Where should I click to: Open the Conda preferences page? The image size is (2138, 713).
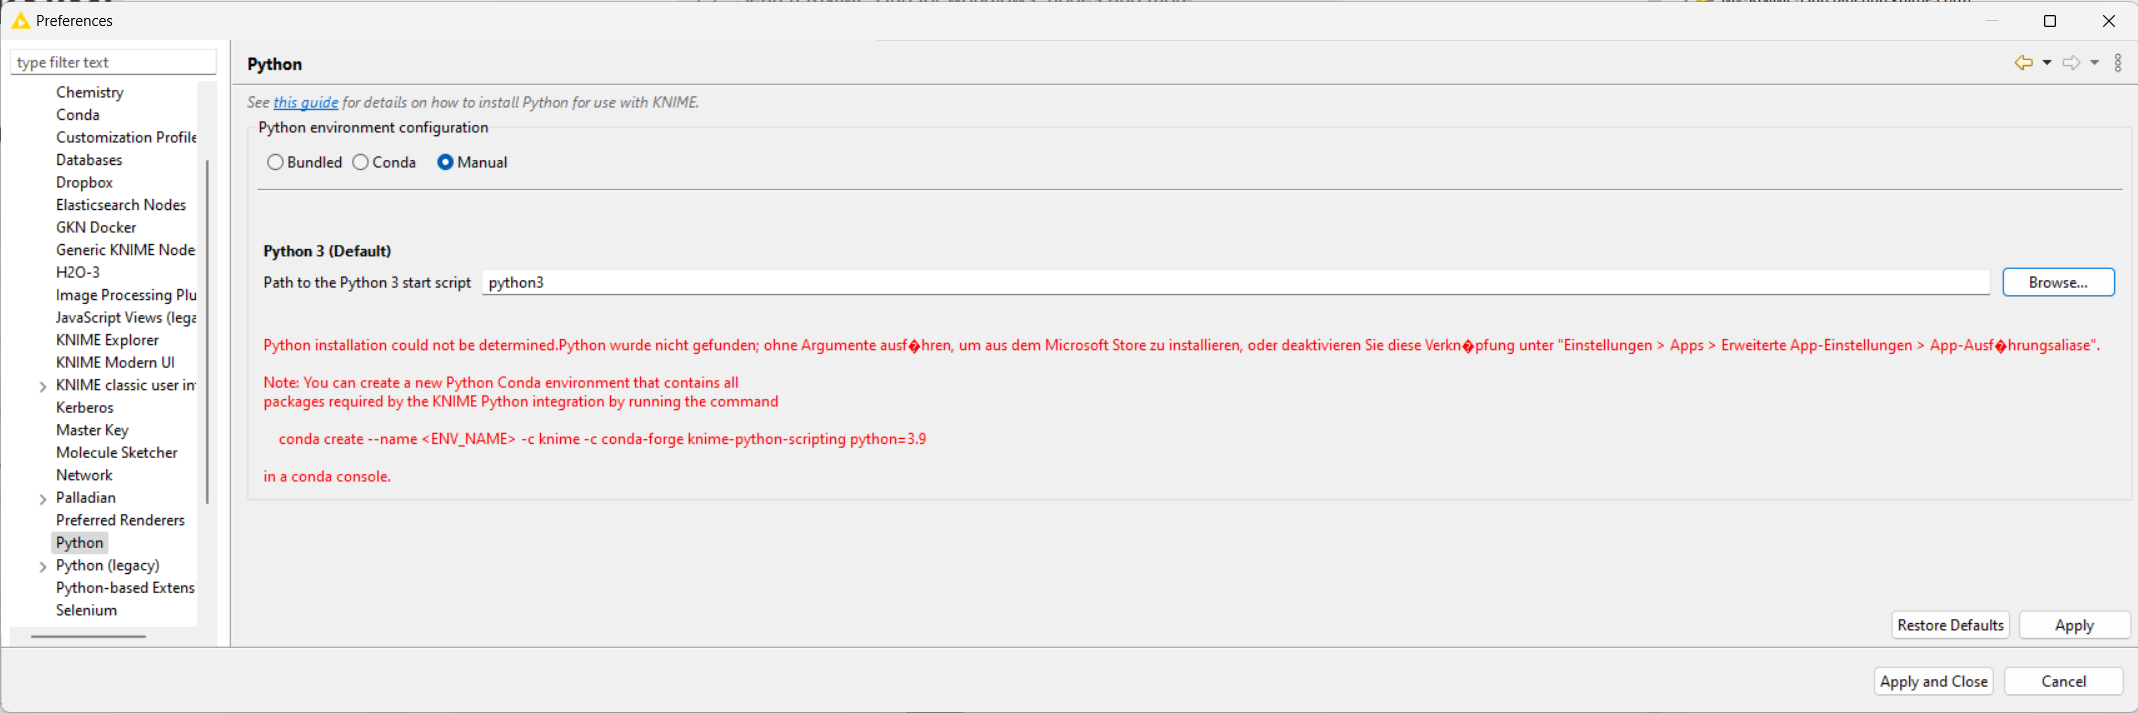tap(78, 115)
